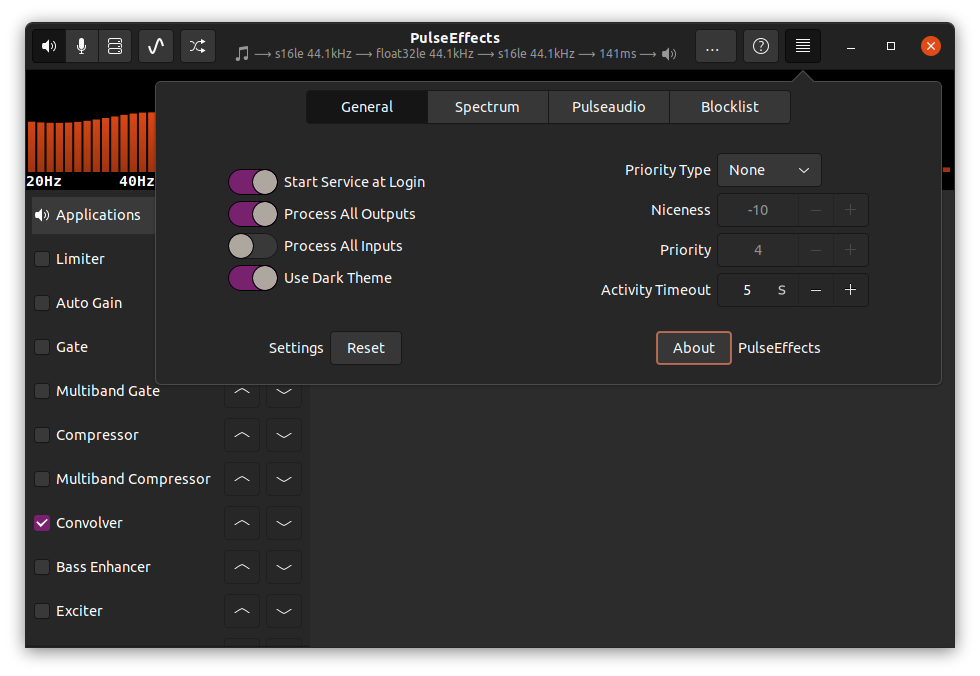This screenshot has height=676, width=980.
Task: Decrease Activity Timeout with minus
Action: point(816,290)
